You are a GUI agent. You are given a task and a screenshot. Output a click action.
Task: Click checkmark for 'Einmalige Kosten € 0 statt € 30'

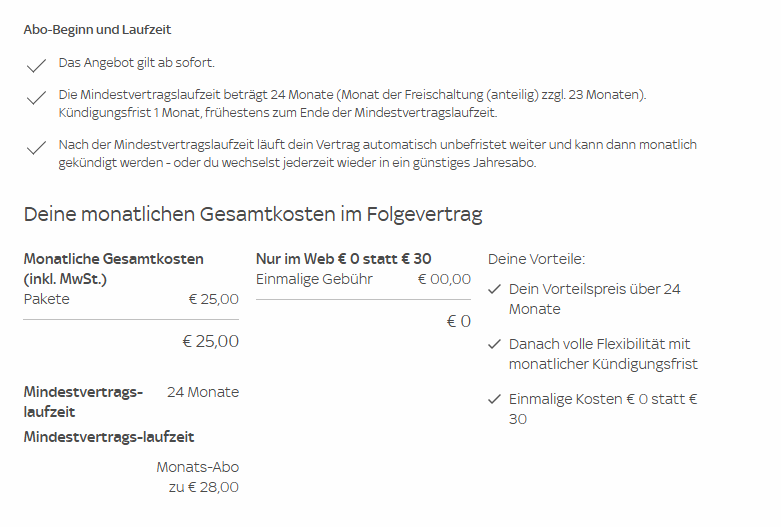click(x=494, y=398)
